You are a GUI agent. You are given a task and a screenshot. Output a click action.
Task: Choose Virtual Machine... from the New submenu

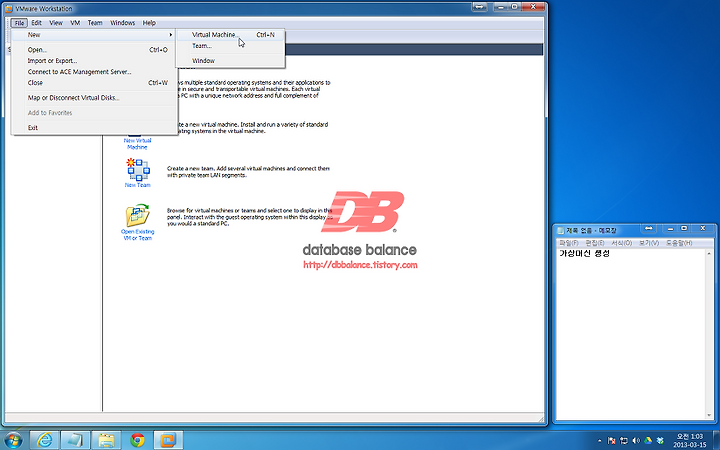pos(231,35)
